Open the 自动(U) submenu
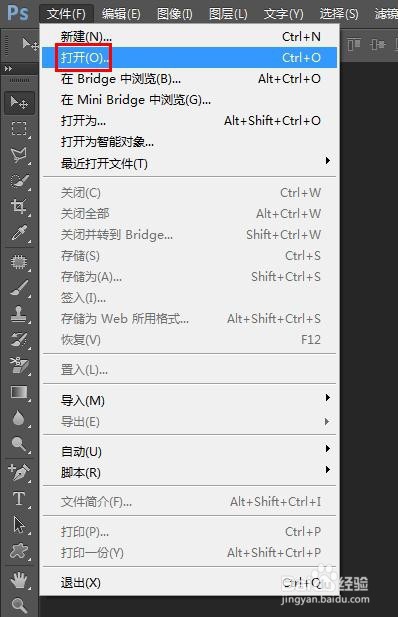 point(189,451)
